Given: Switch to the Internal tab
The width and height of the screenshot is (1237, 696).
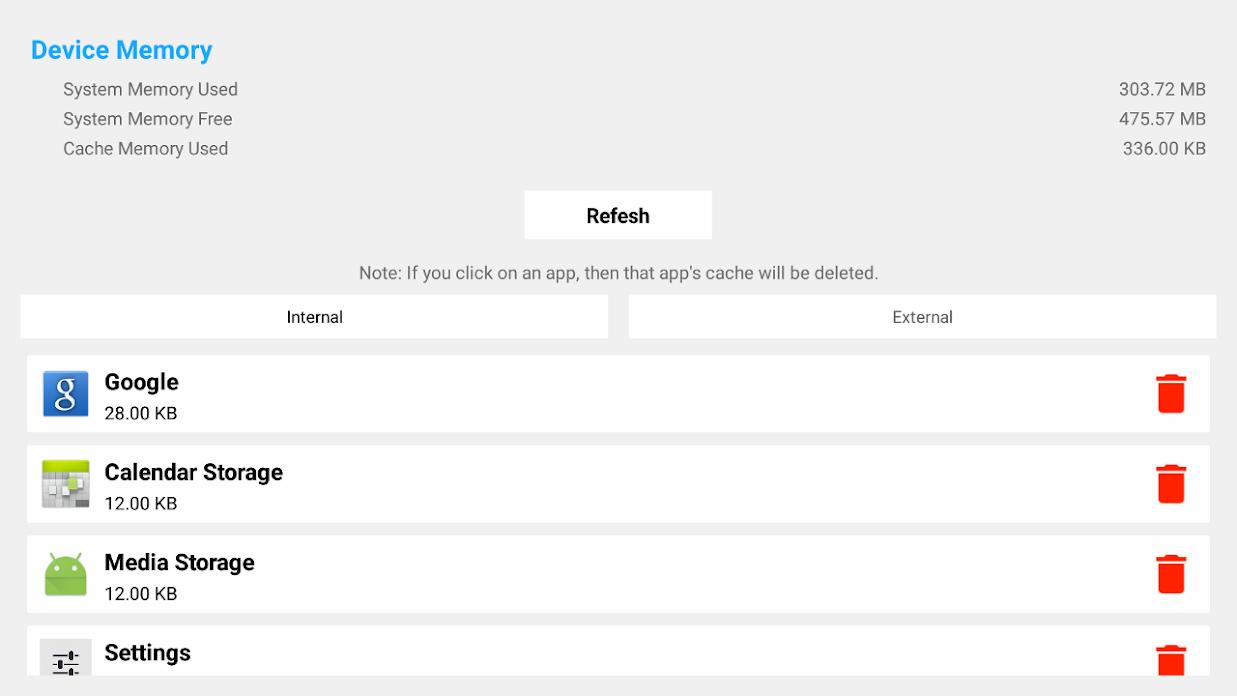Looking at the screenshot, I should [314, 317].
